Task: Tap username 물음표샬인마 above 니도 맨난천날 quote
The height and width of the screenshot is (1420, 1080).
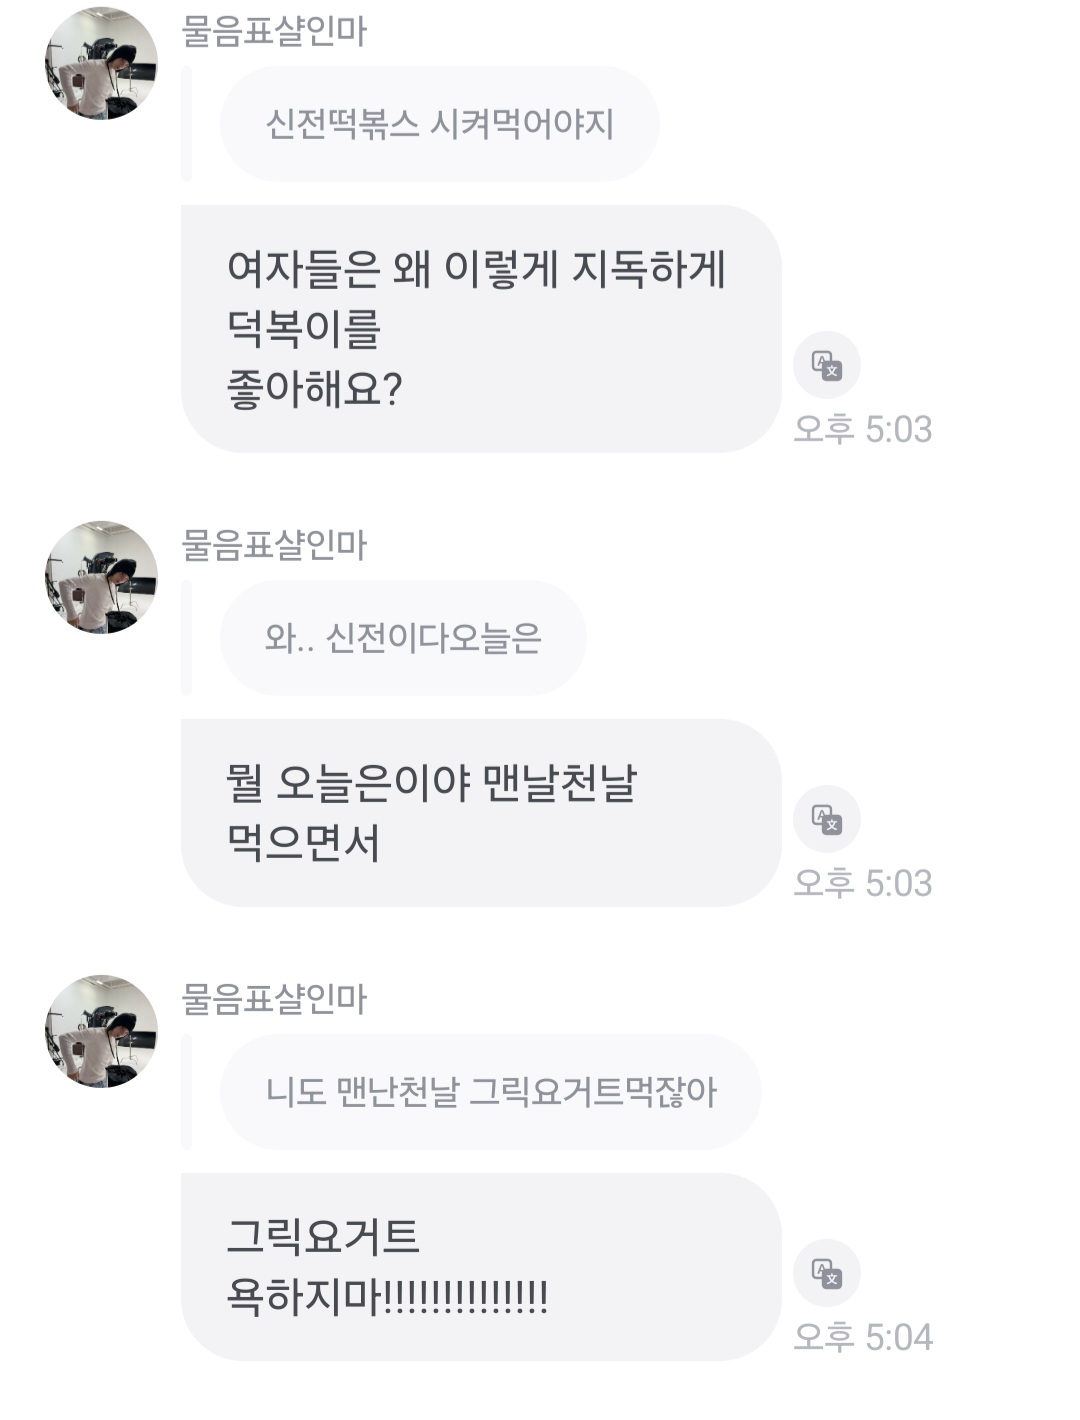Action: coord(274,999)
